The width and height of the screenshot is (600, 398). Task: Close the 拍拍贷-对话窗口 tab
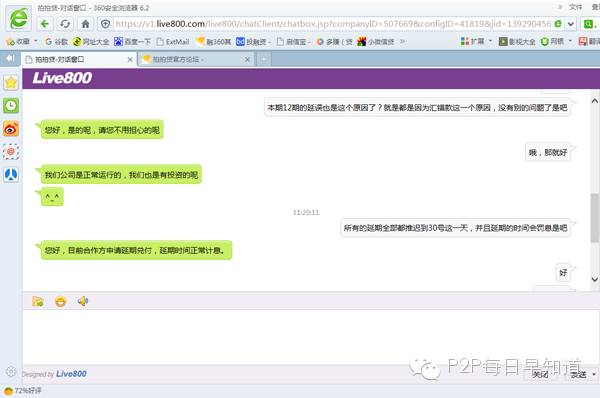[130, 59]
